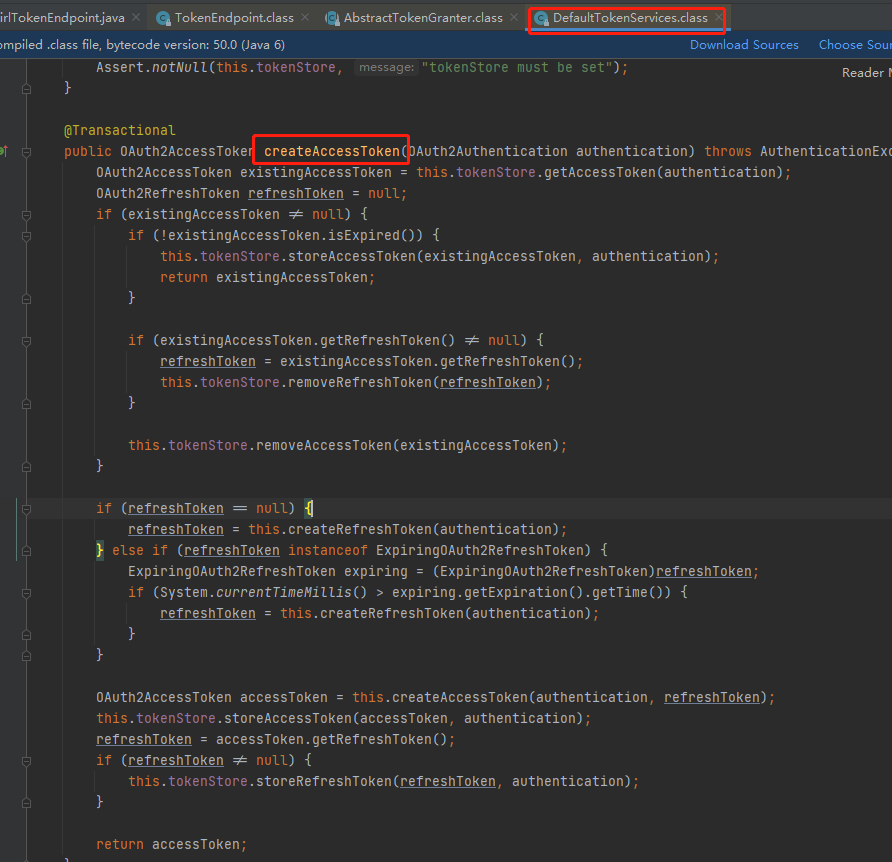The image size is (892, 862).
Task: Click 'Assert' in the notNull line
Action: 119,67
